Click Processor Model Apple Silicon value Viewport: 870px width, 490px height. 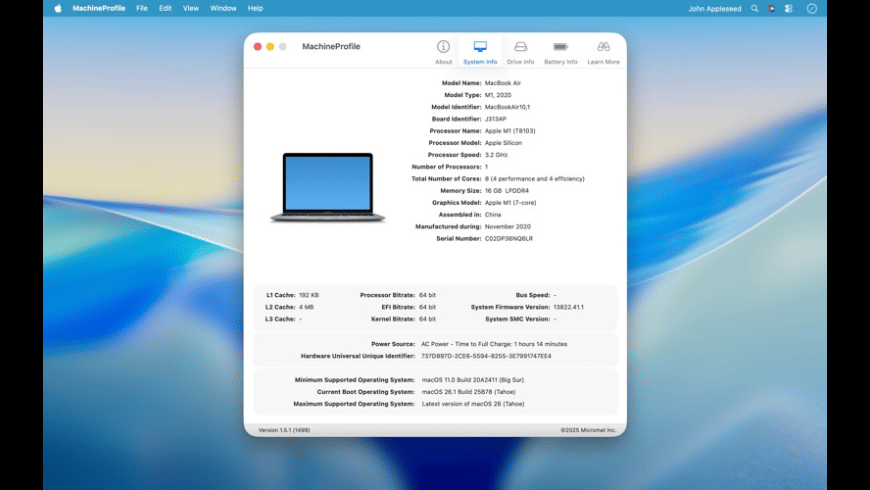tap(503, 143)
